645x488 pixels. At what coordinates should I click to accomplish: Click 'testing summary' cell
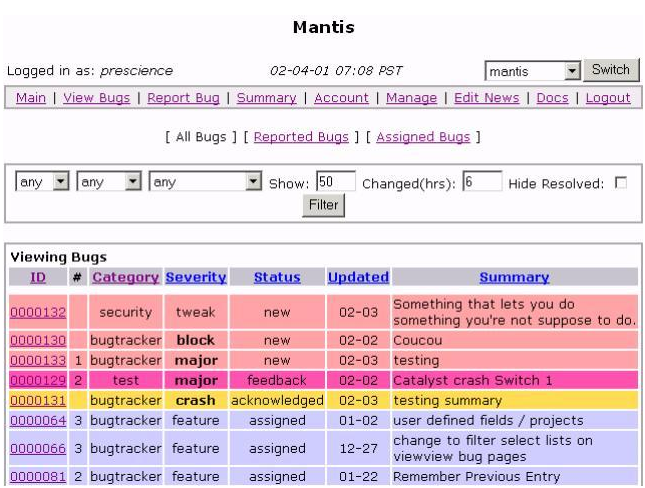click(x=515, y=400)
